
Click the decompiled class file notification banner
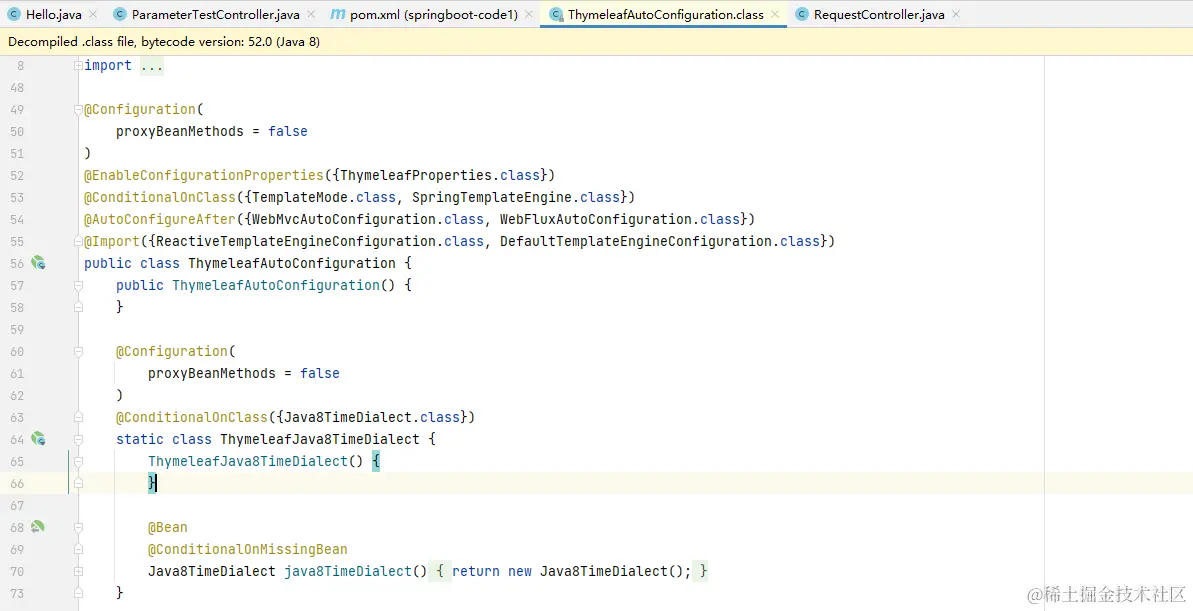pyautogui.click(x=596, y=42)
